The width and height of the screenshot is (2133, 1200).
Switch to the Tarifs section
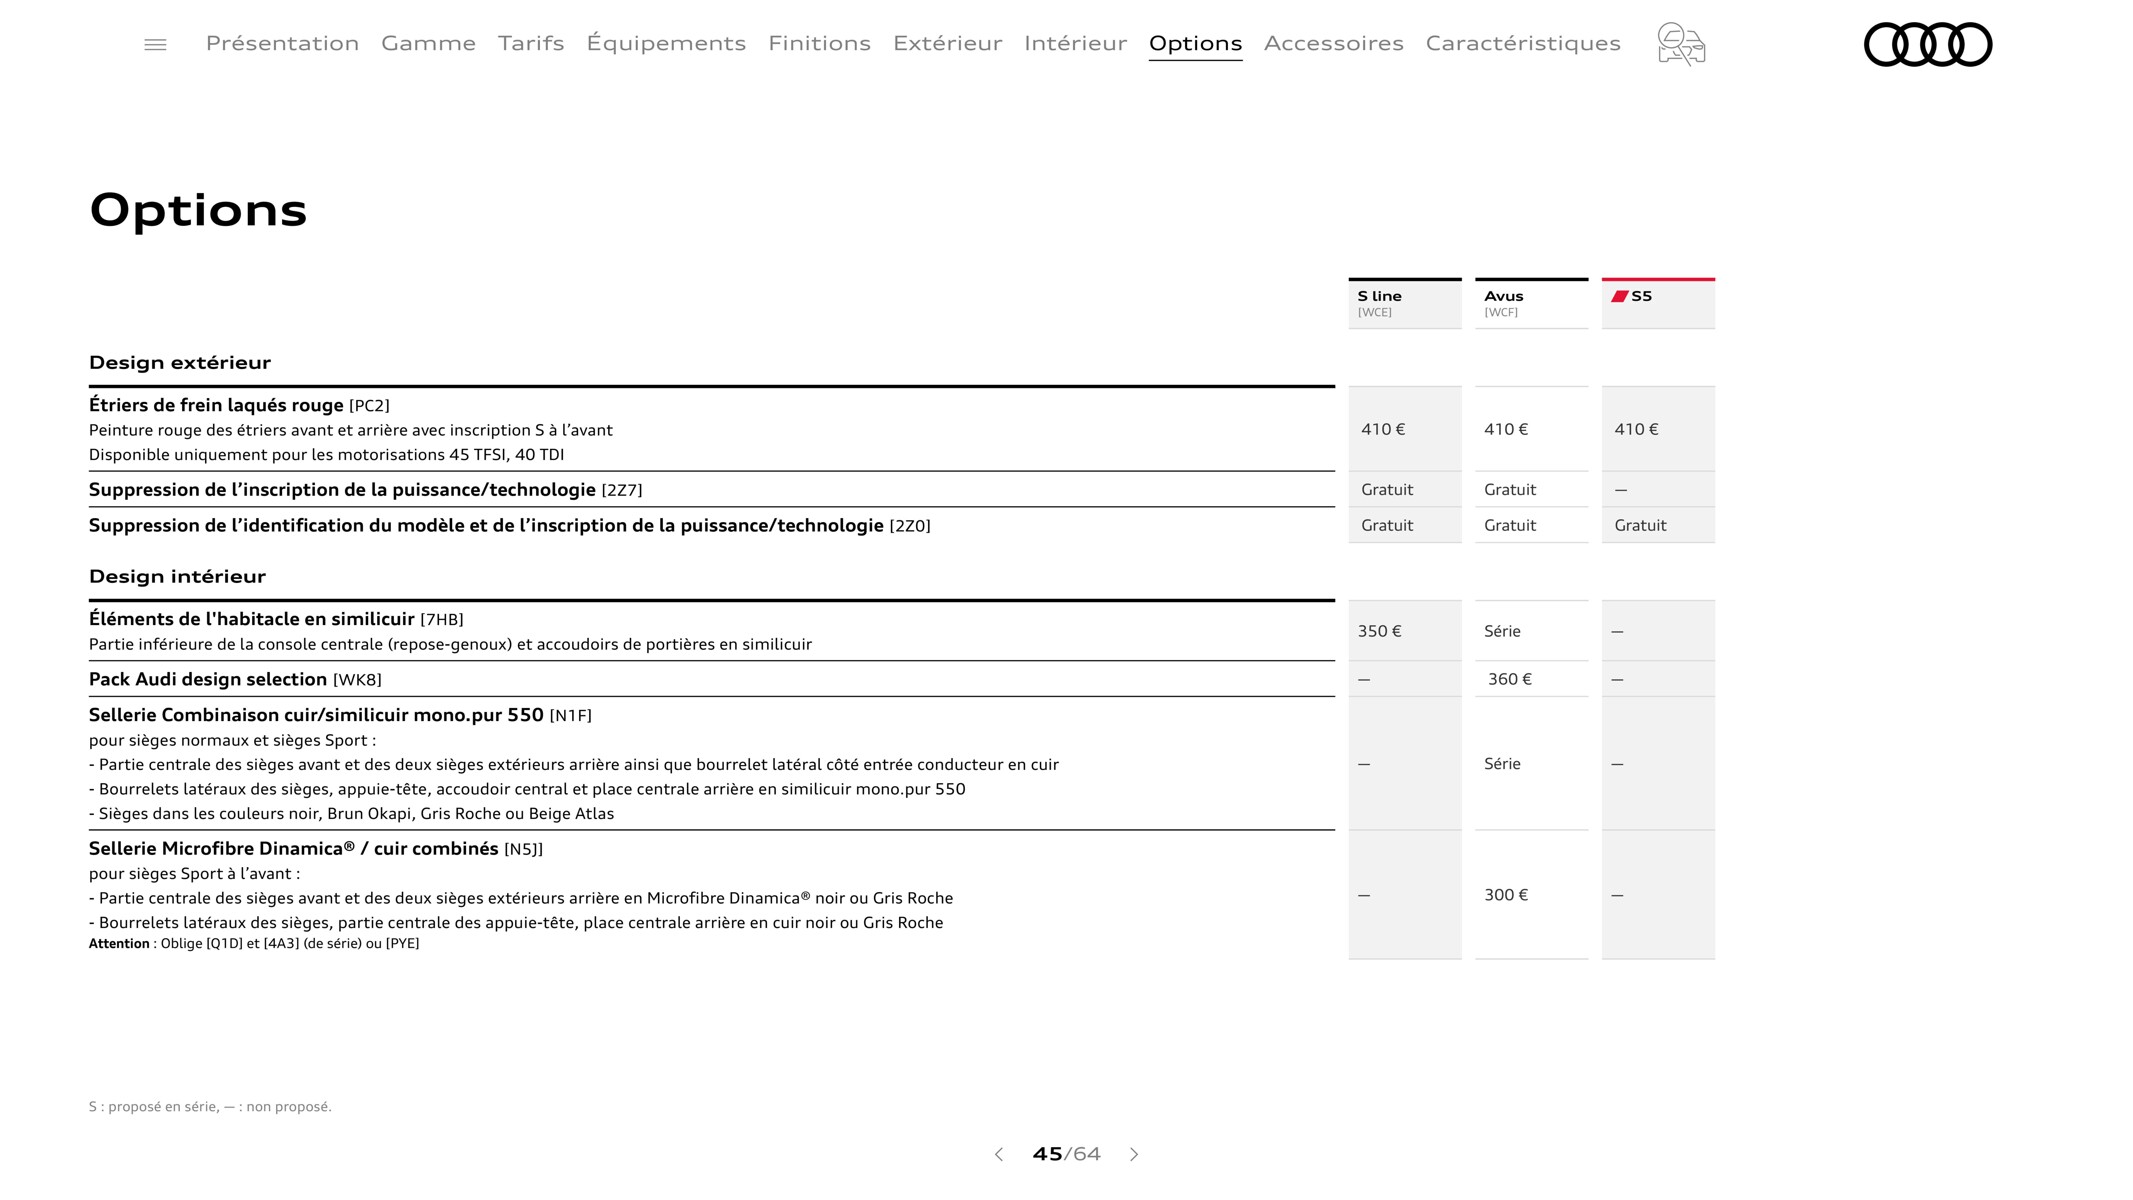pyautogui.click(x=531, y=43)
